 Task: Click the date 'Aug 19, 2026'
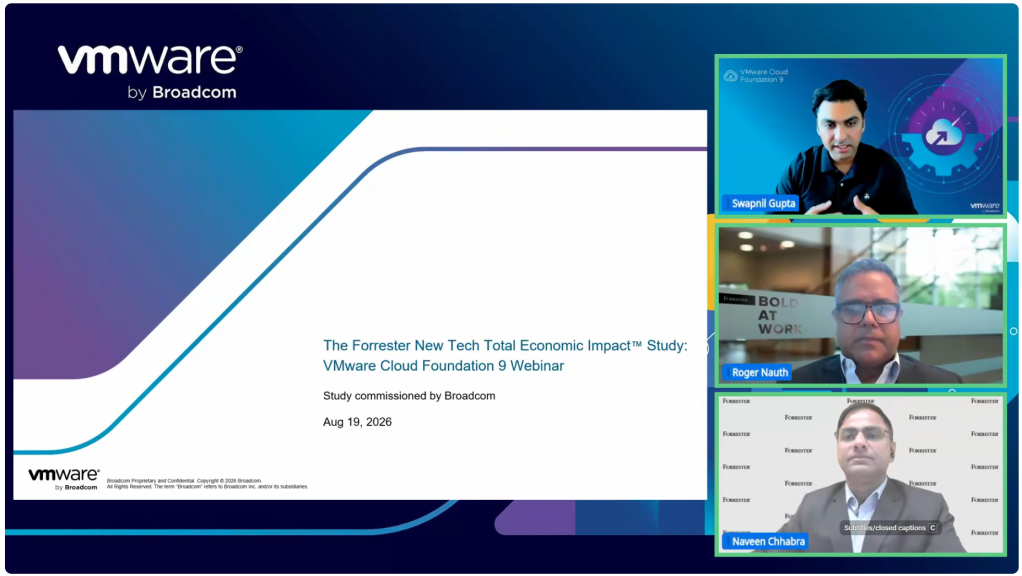point(357,422)
